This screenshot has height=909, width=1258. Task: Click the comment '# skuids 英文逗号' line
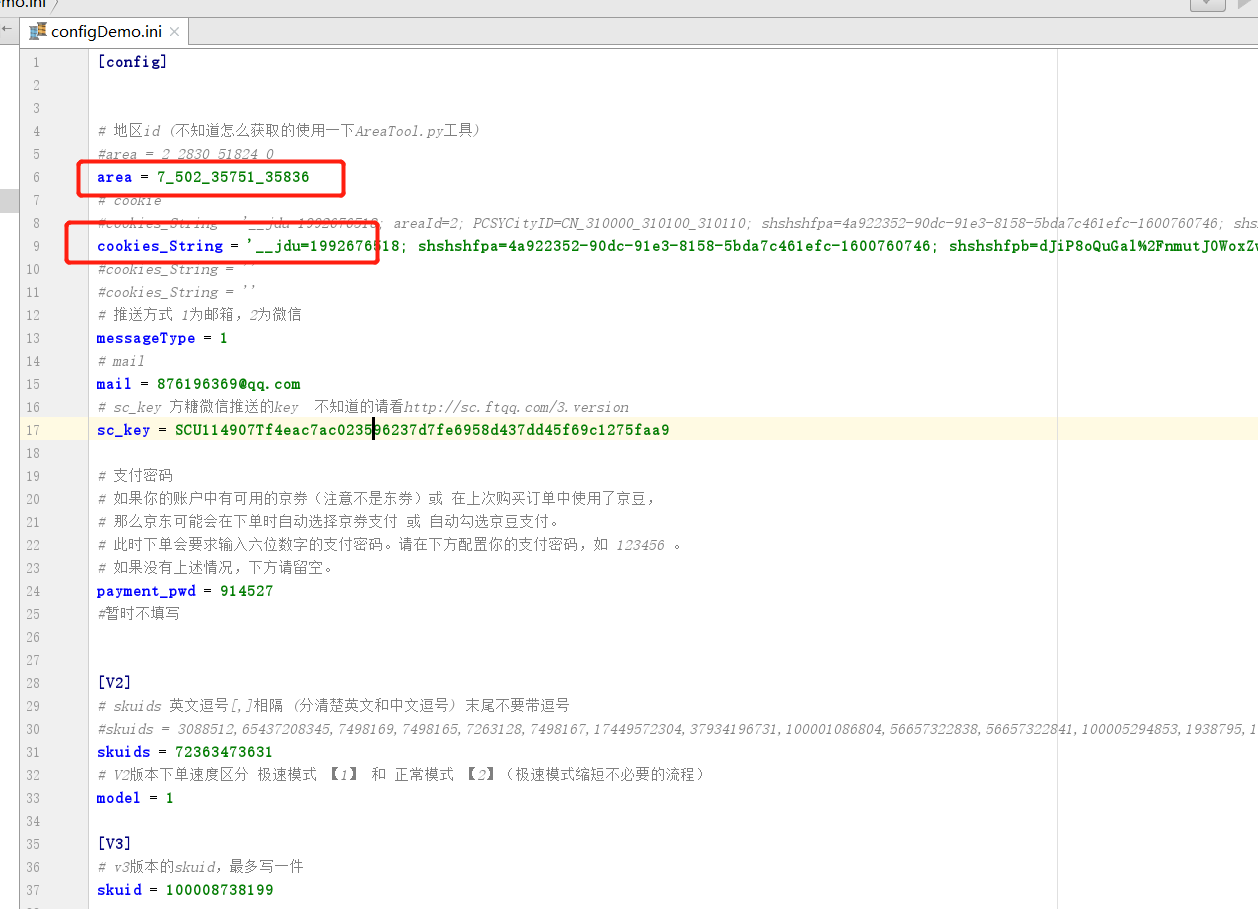334,706
